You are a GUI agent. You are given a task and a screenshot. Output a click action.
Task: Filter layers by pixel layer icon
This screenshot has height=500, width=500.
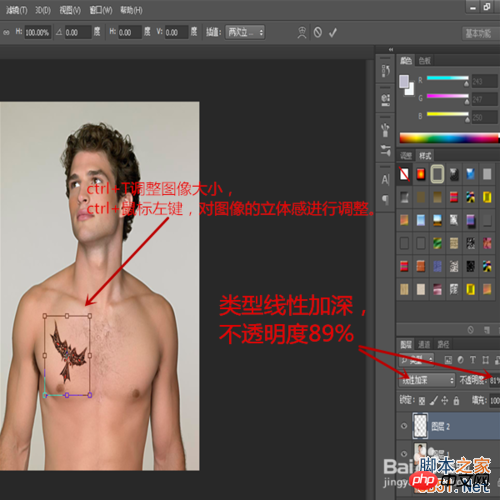[x=448, y=360]
